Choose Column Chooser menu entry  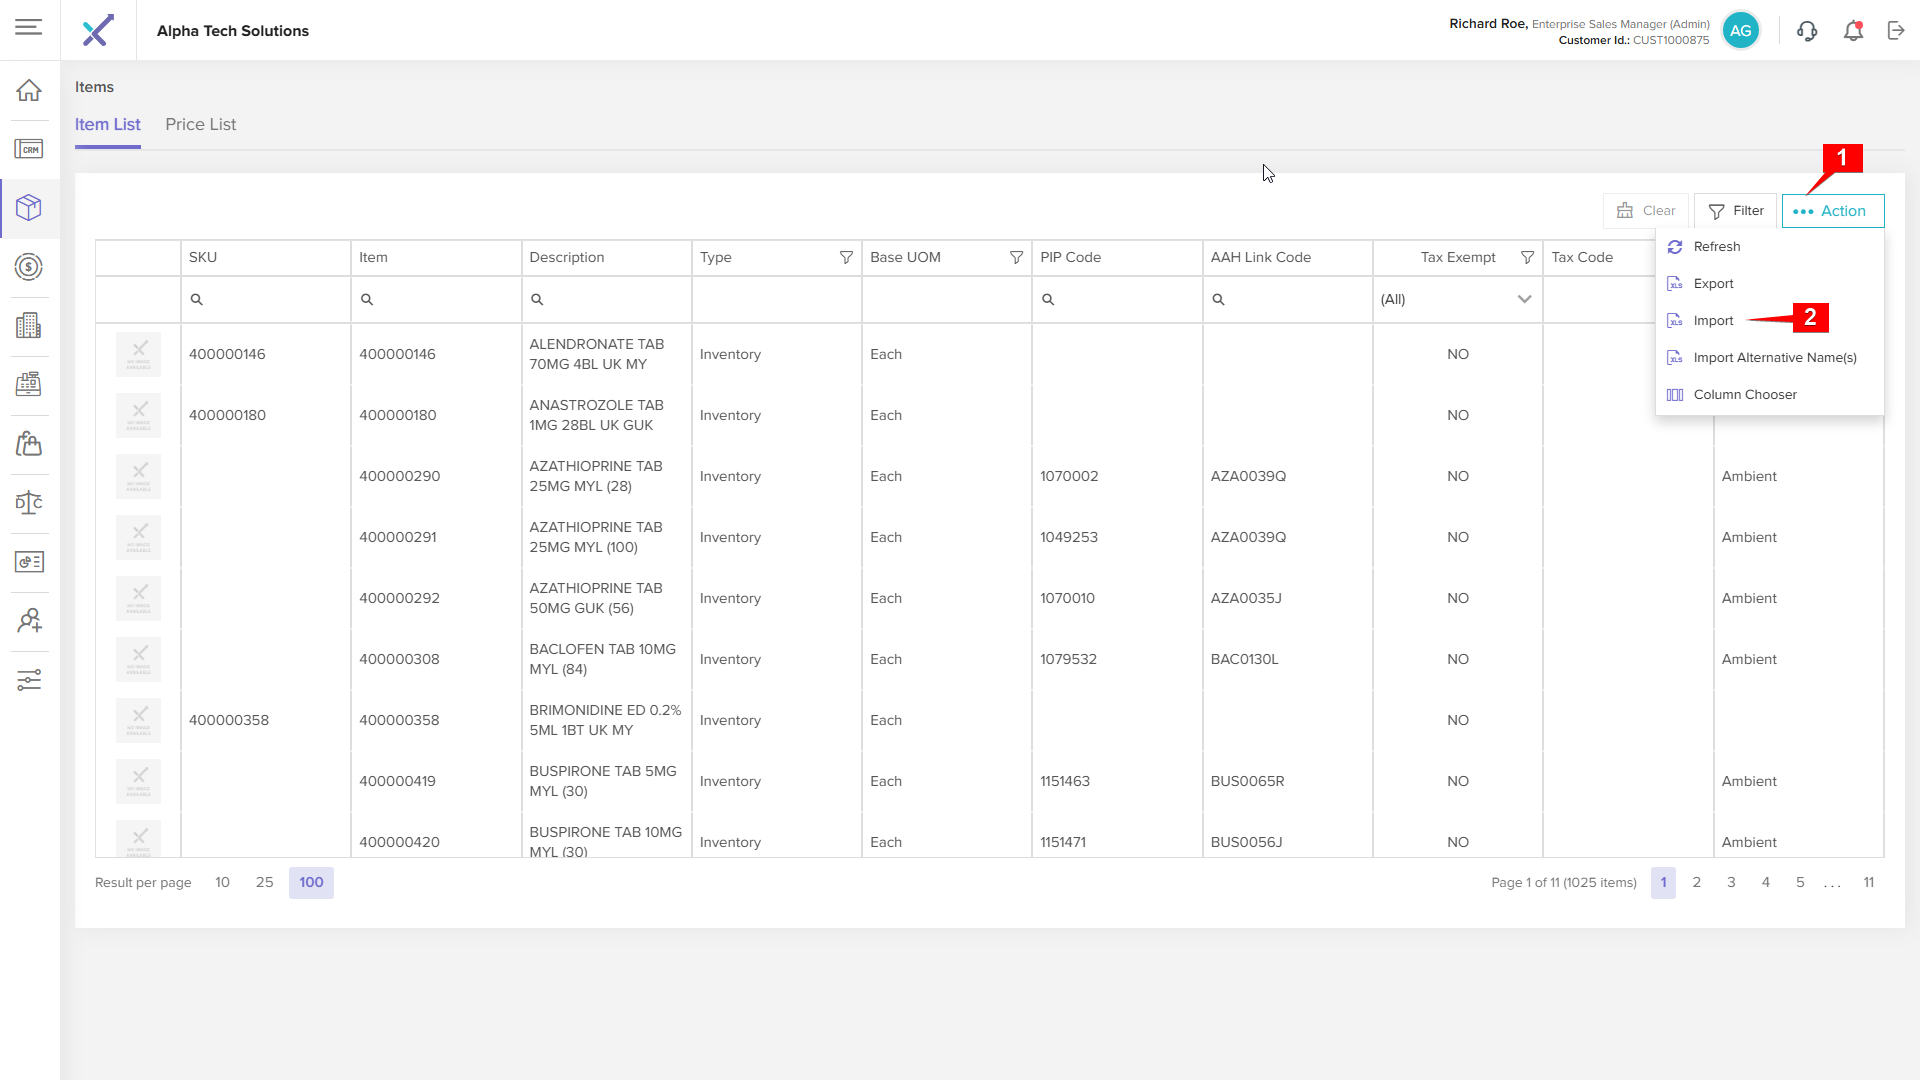coord(1744,395)
